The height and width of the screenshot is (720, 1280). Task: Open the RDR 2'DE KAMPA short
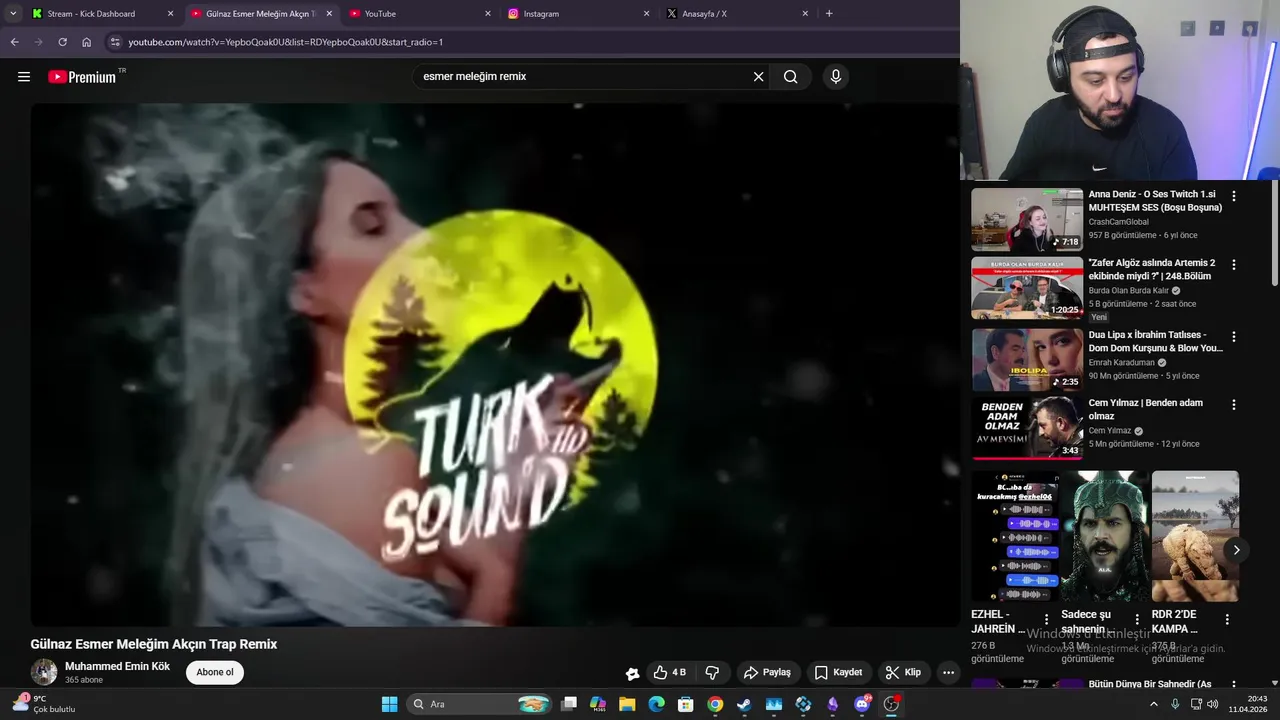(1195, 537)
